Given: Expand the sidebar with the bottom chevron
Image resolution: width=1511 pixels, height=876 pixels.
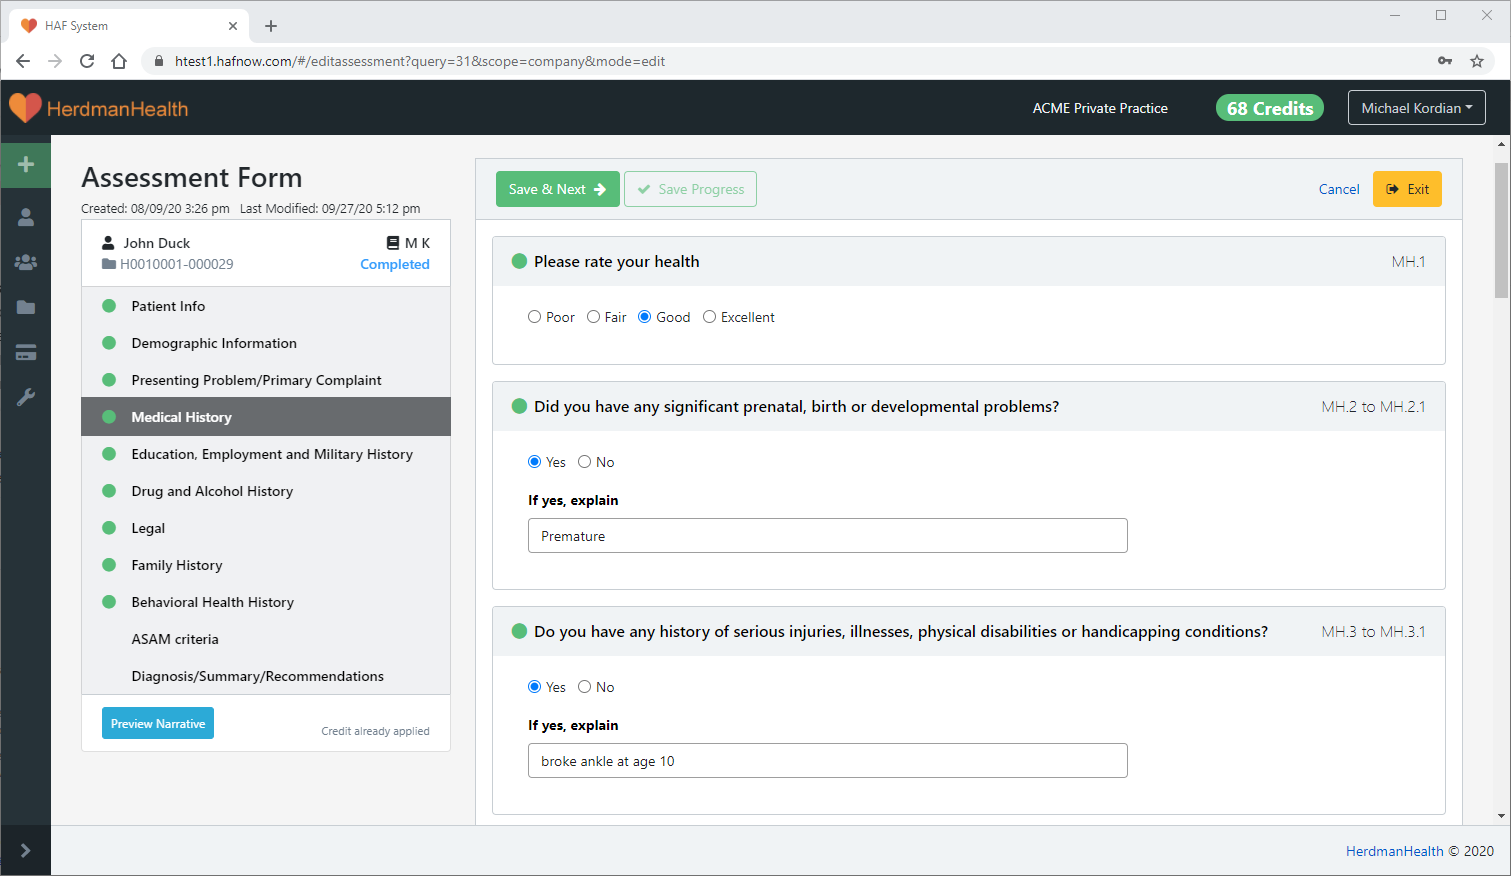Looking at the screenshot, I should (26, 850).
